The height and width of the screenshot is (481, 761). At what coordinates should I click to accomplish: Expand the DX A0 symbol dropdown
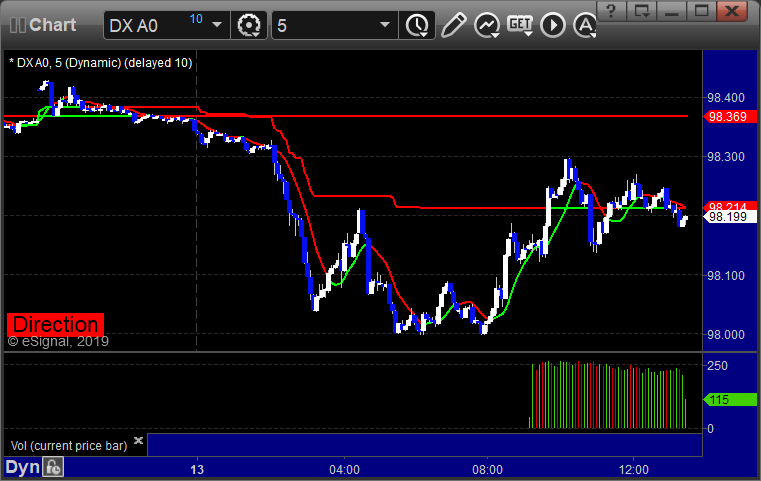[217, 25]
